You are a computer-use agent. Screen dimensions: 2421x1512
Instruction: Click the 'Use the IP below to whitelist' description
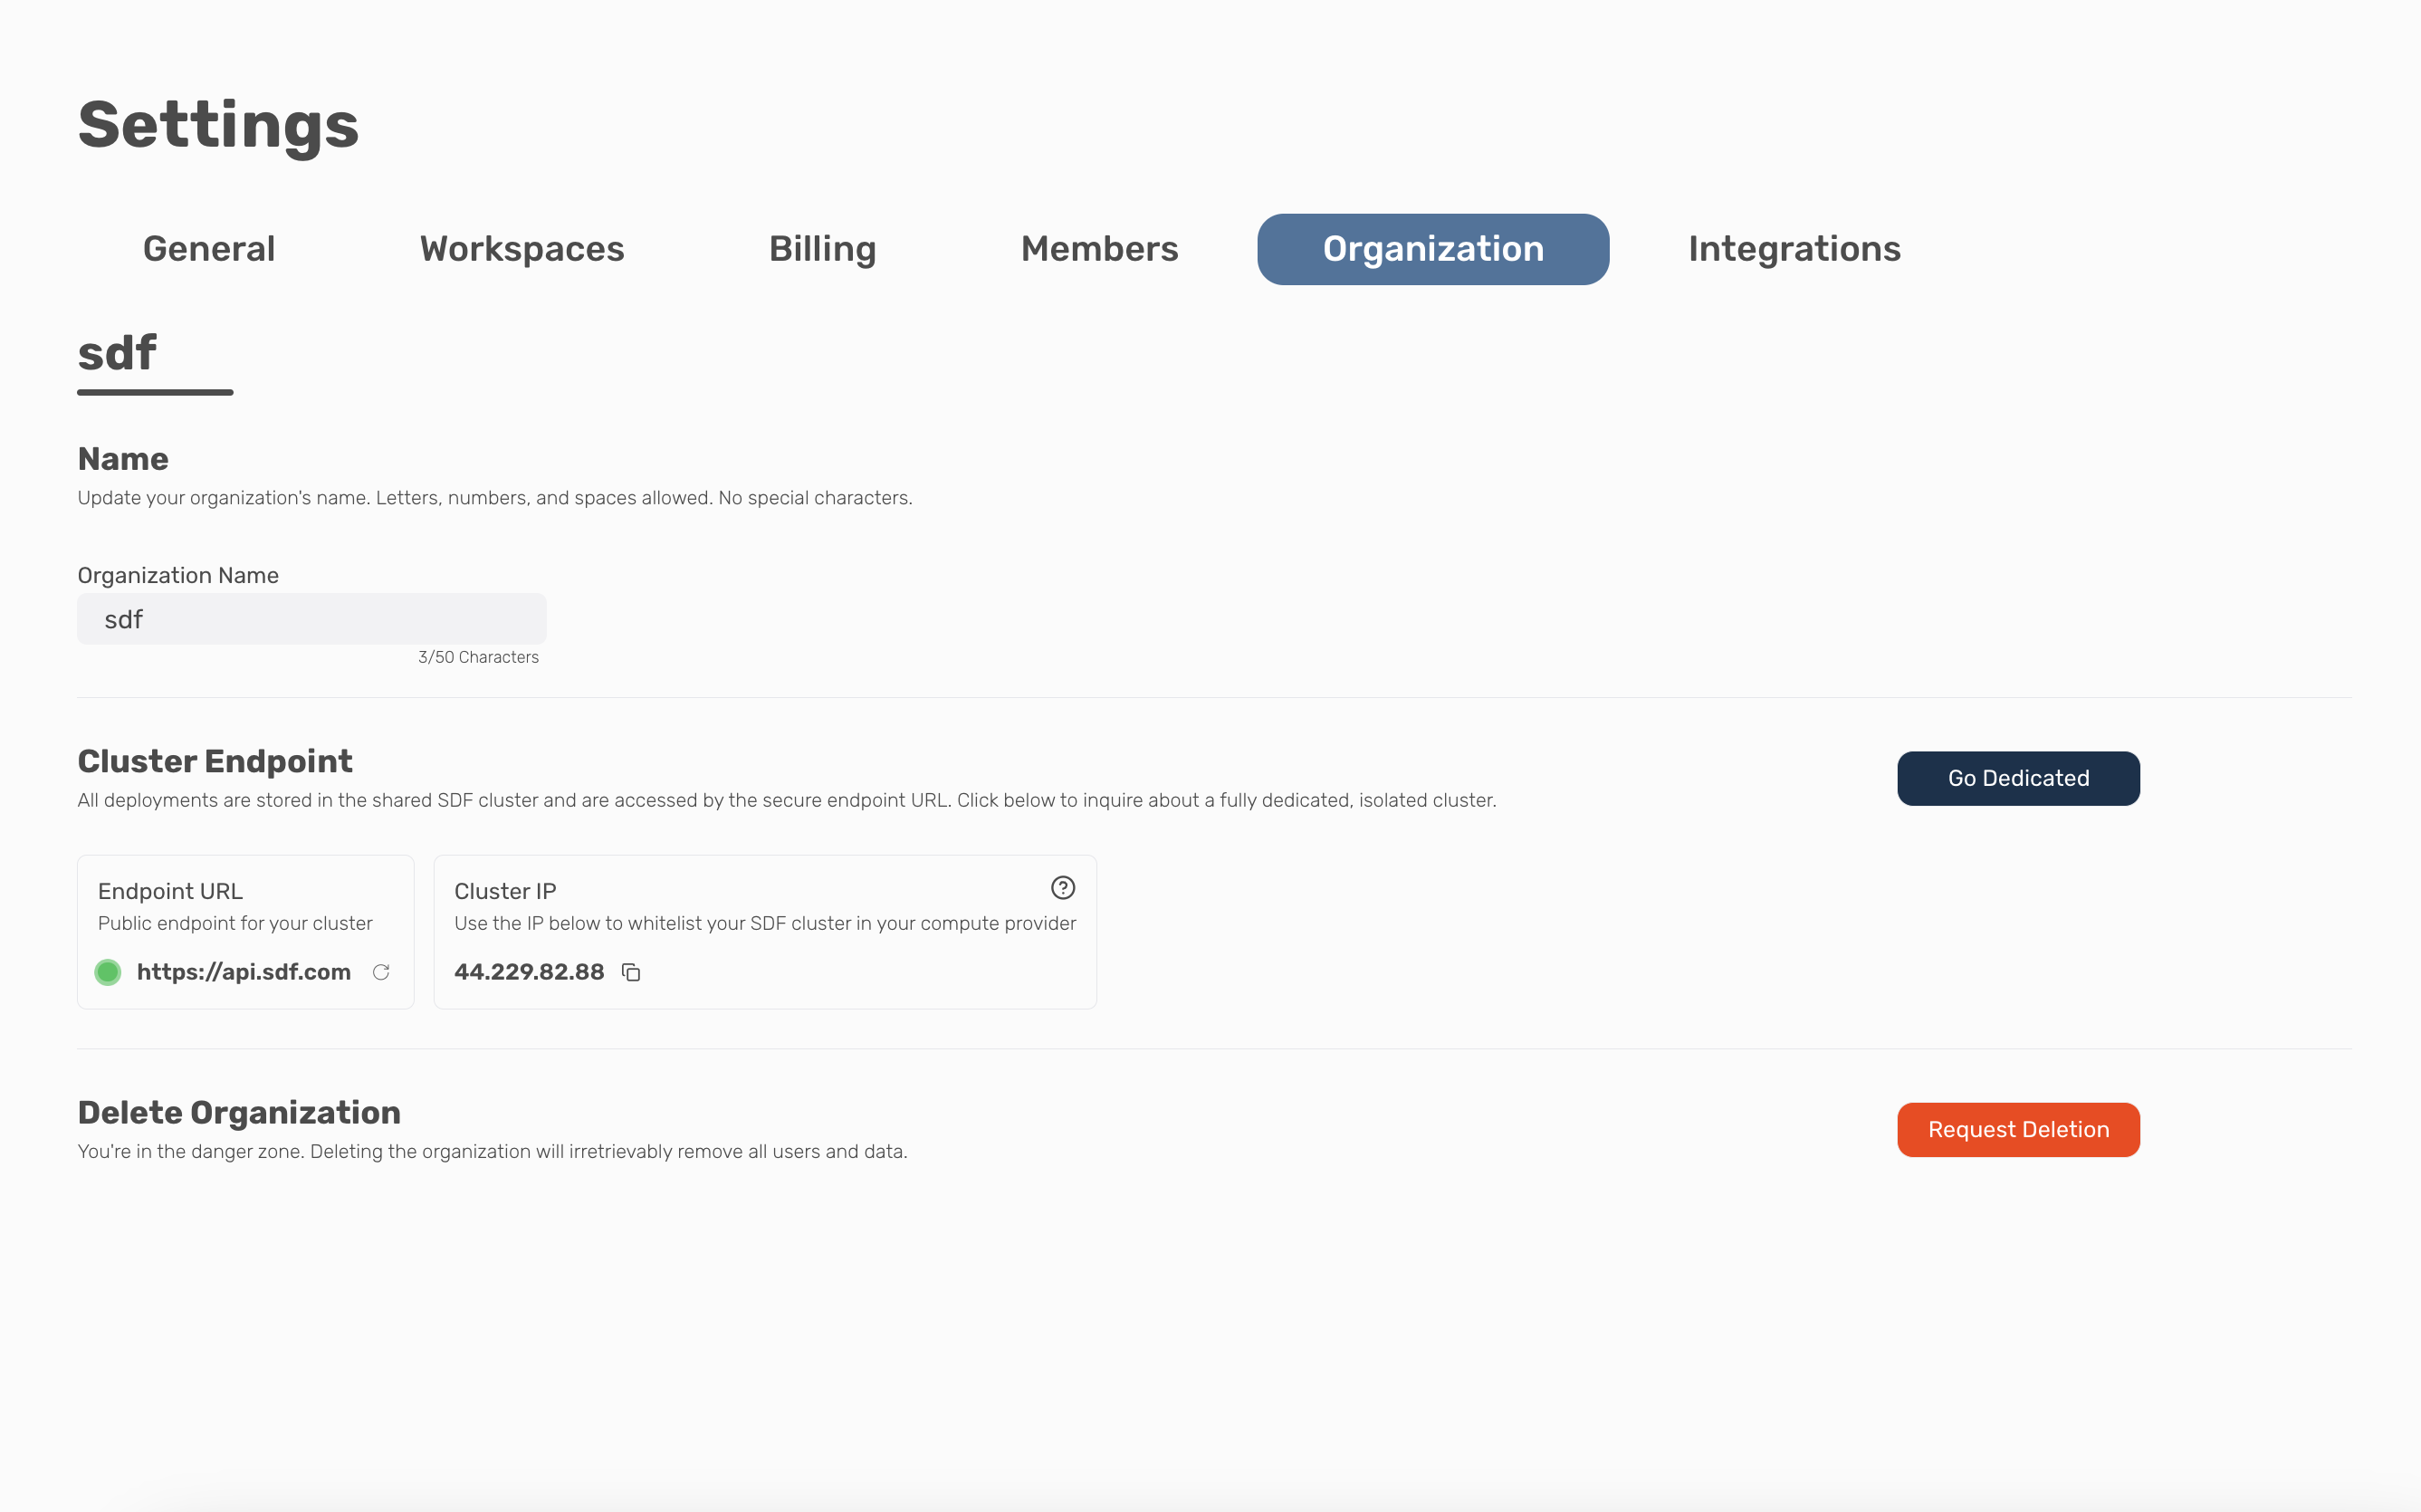click(765, 923)
